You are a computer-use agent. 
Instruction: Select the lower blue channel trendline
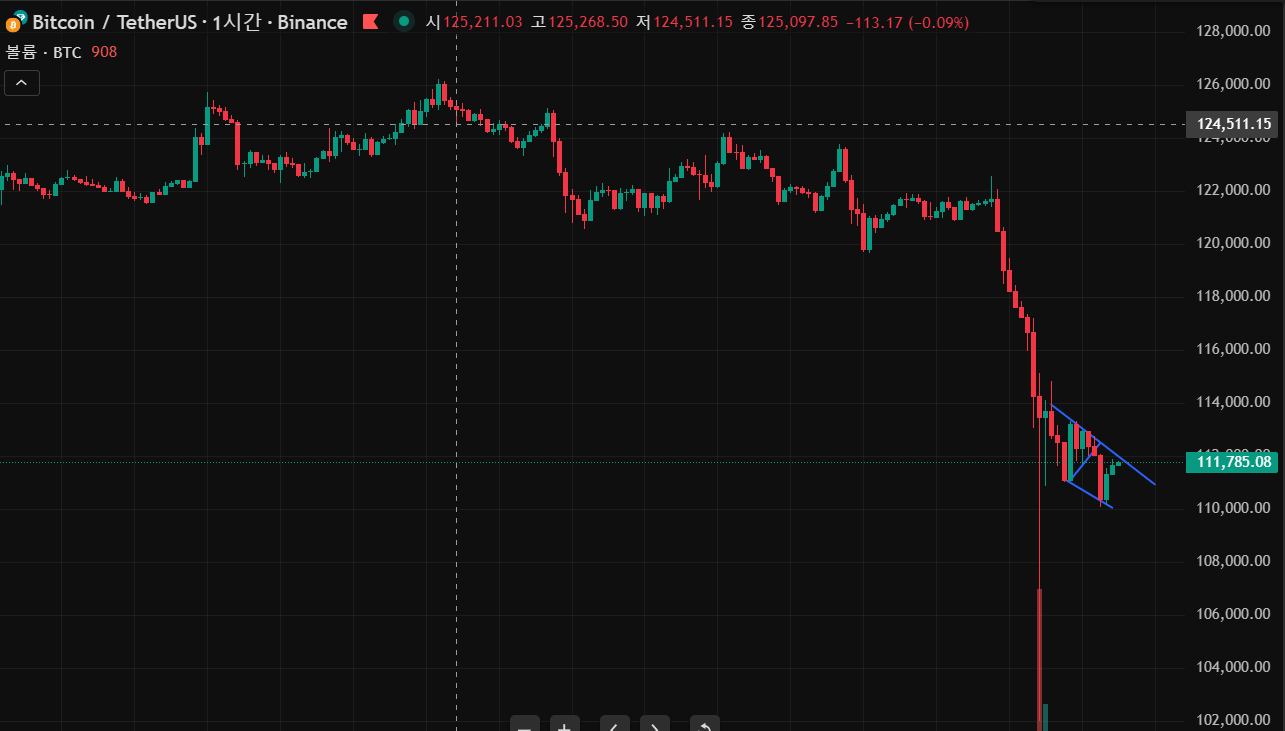pos(1088,495)
